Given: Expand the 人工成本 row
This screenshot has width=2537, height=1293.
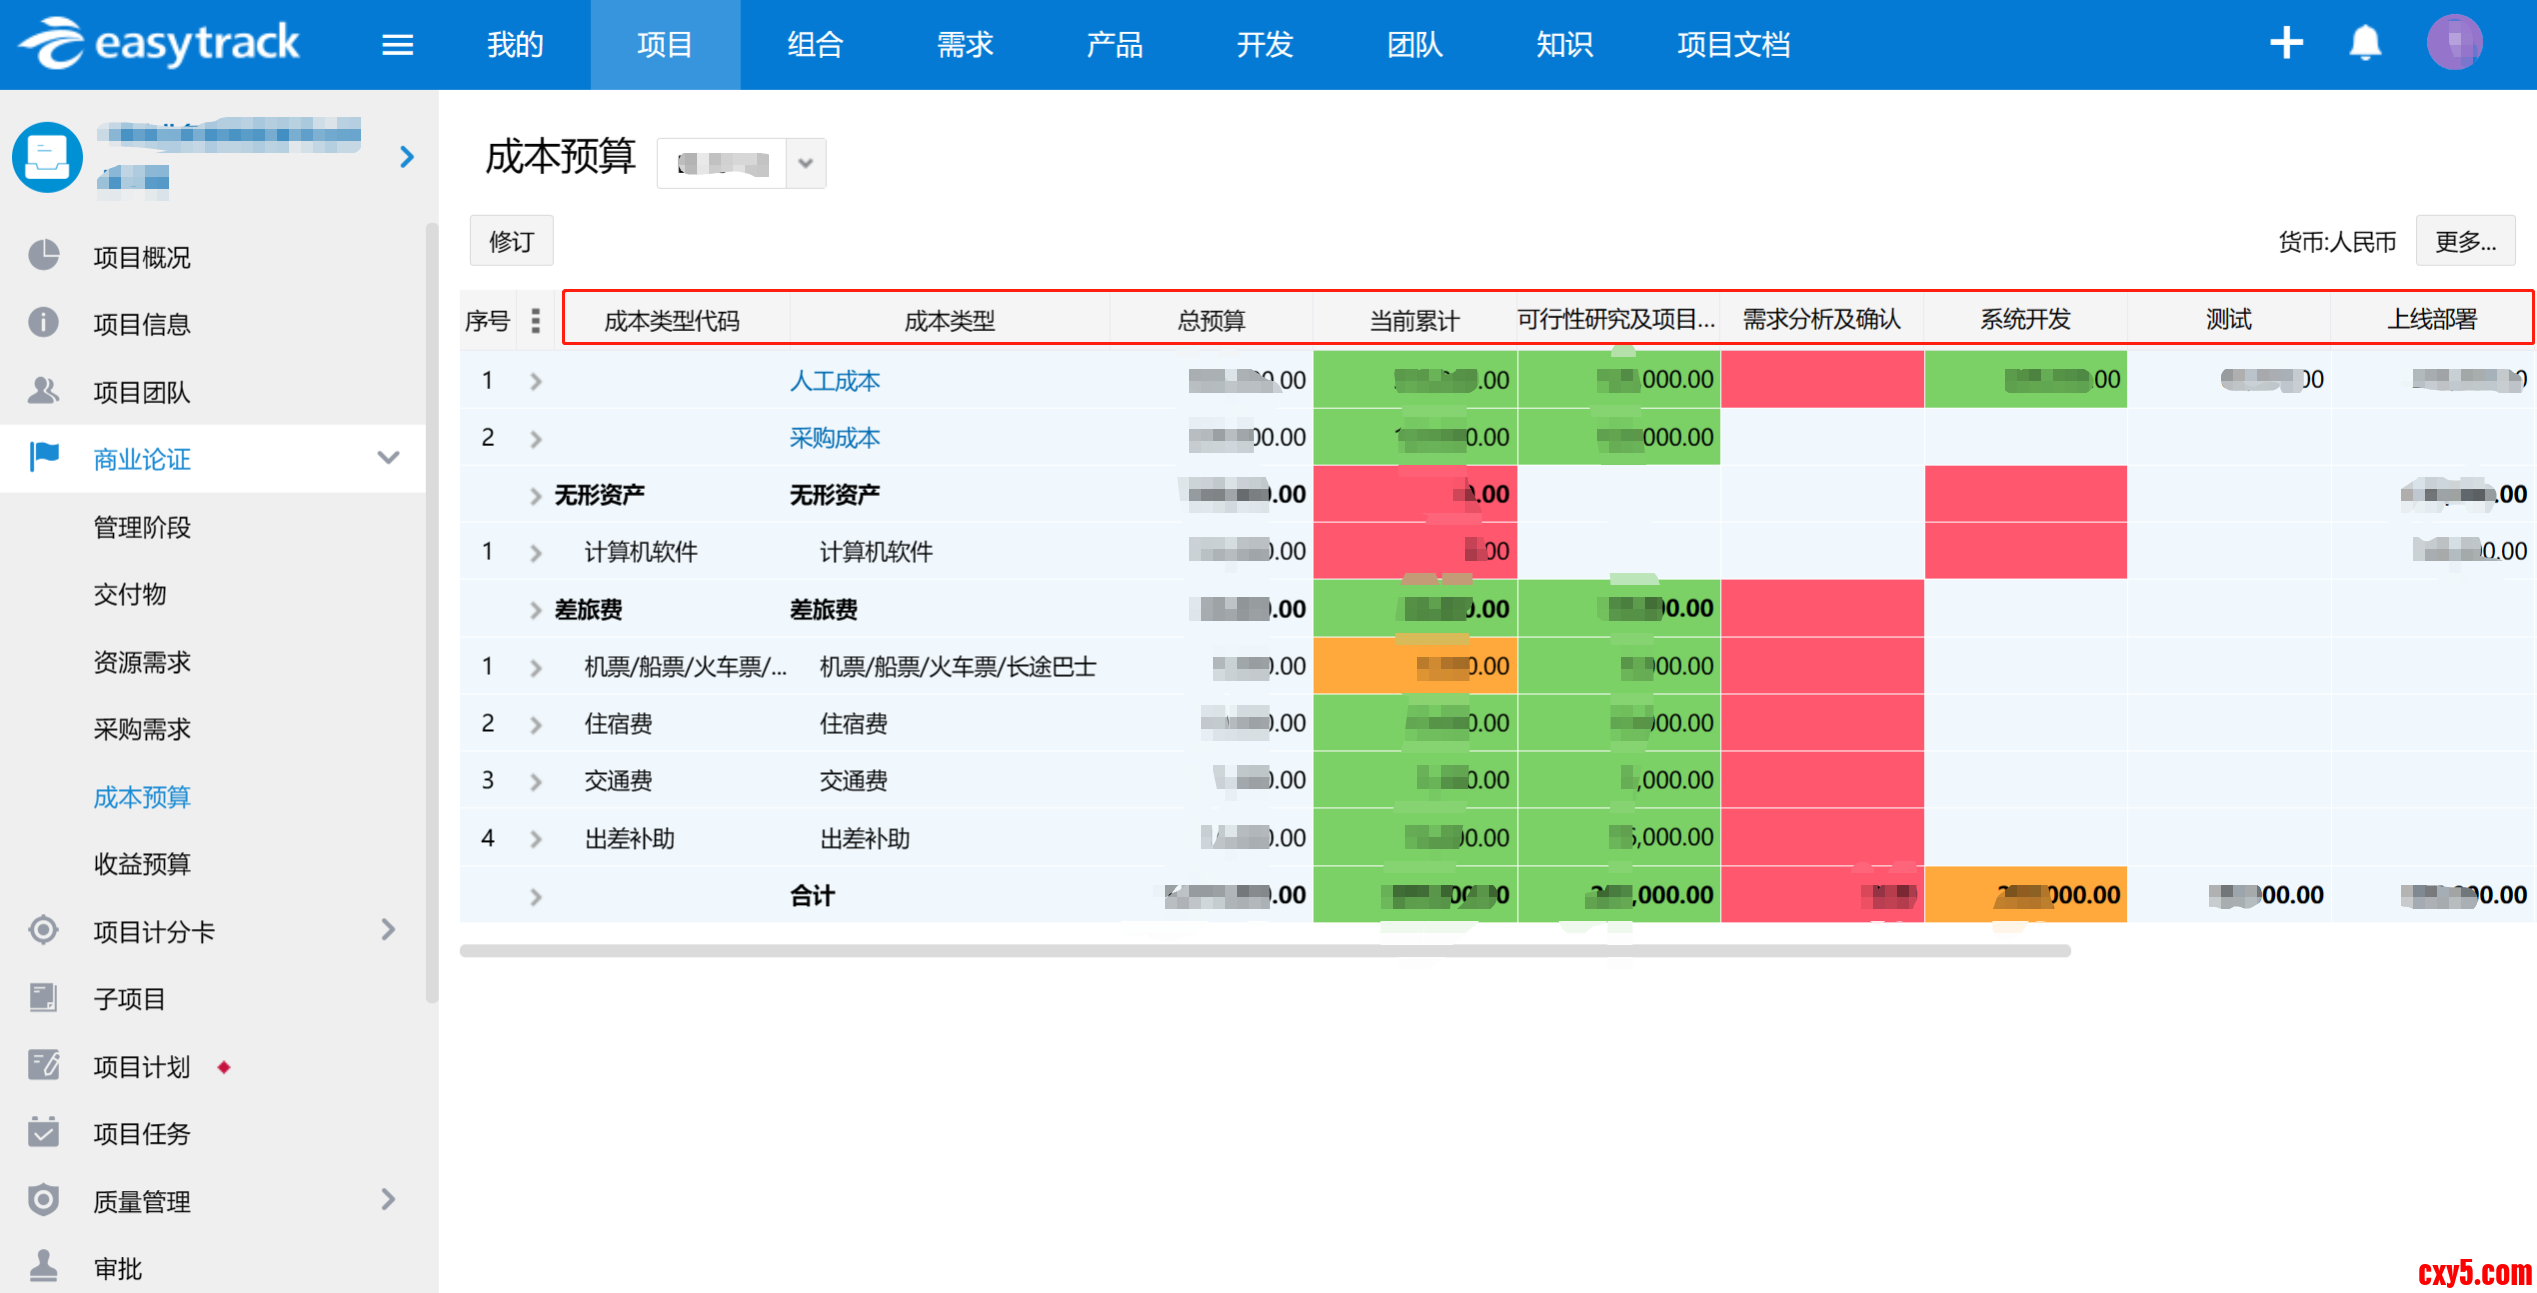Looking at the screenshot, I should [536, 381].
